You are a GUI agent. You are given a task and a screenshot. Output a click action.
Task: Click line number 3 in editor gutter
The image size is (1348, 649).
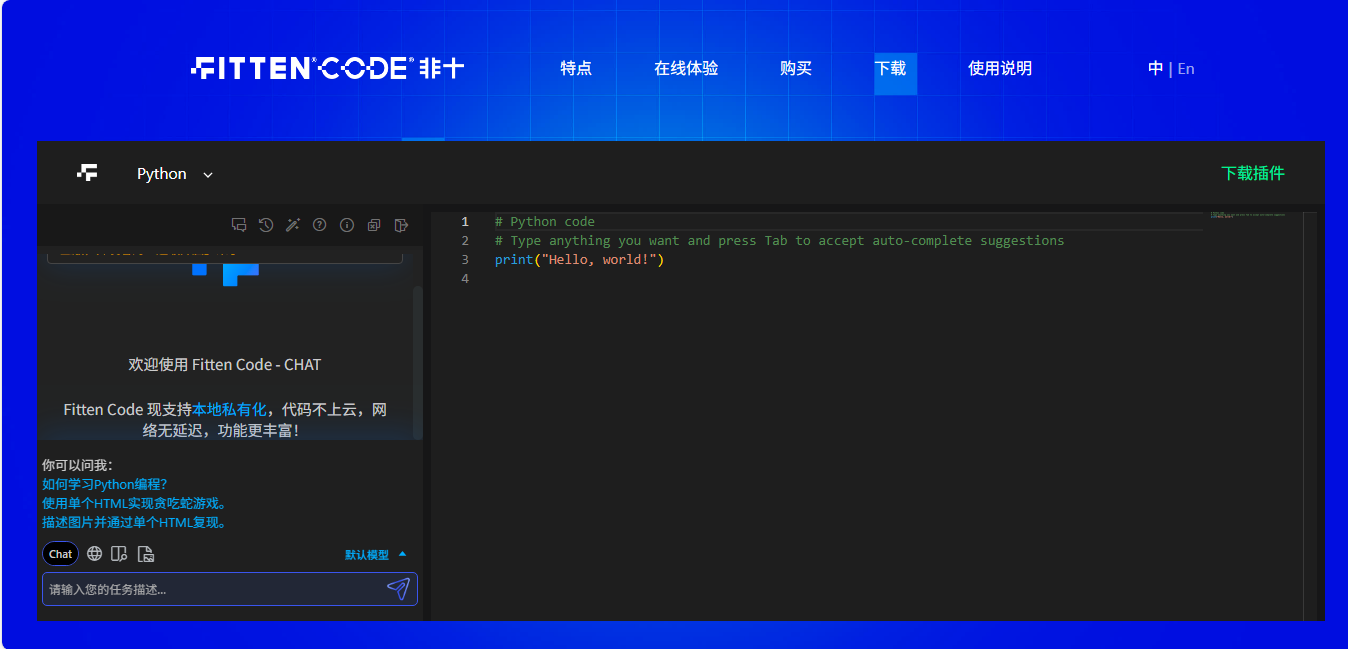tap(464, 260)
